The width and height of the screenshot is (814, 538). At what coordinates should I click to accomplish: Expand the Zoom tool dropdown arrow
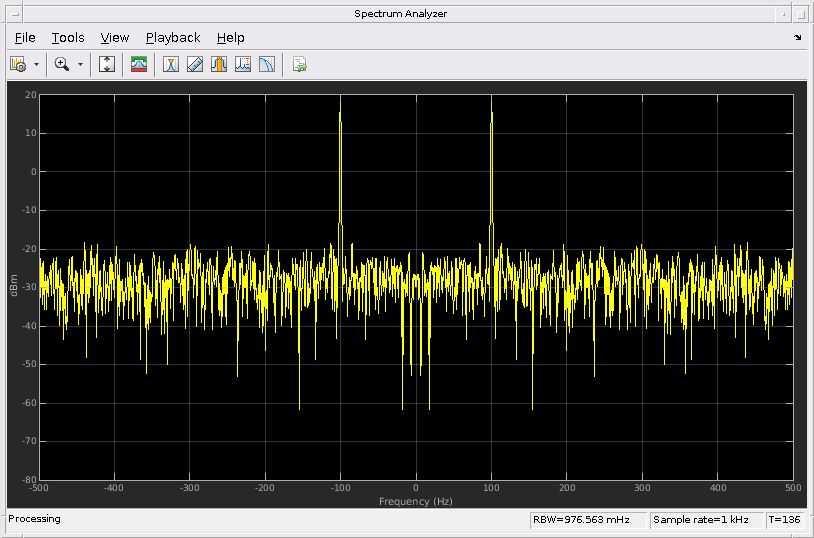pos(80,64)
